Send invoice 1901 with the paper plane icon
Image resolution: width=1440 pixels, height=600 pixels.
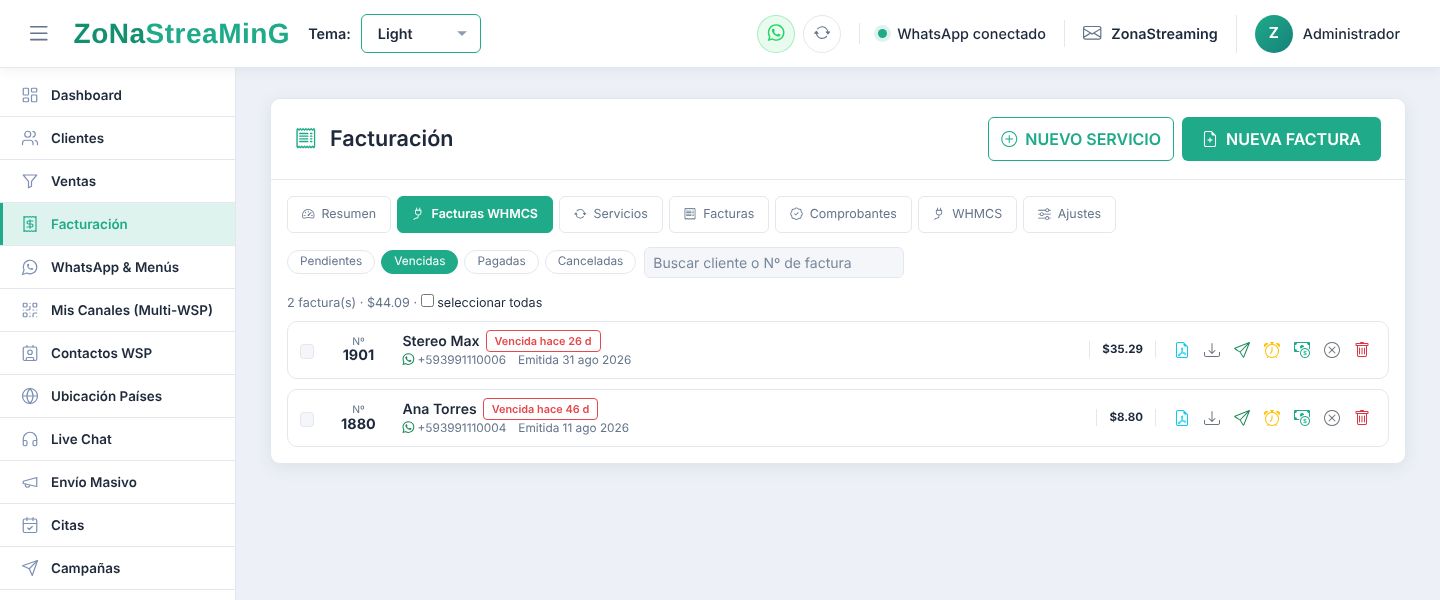click(1242, 350)
